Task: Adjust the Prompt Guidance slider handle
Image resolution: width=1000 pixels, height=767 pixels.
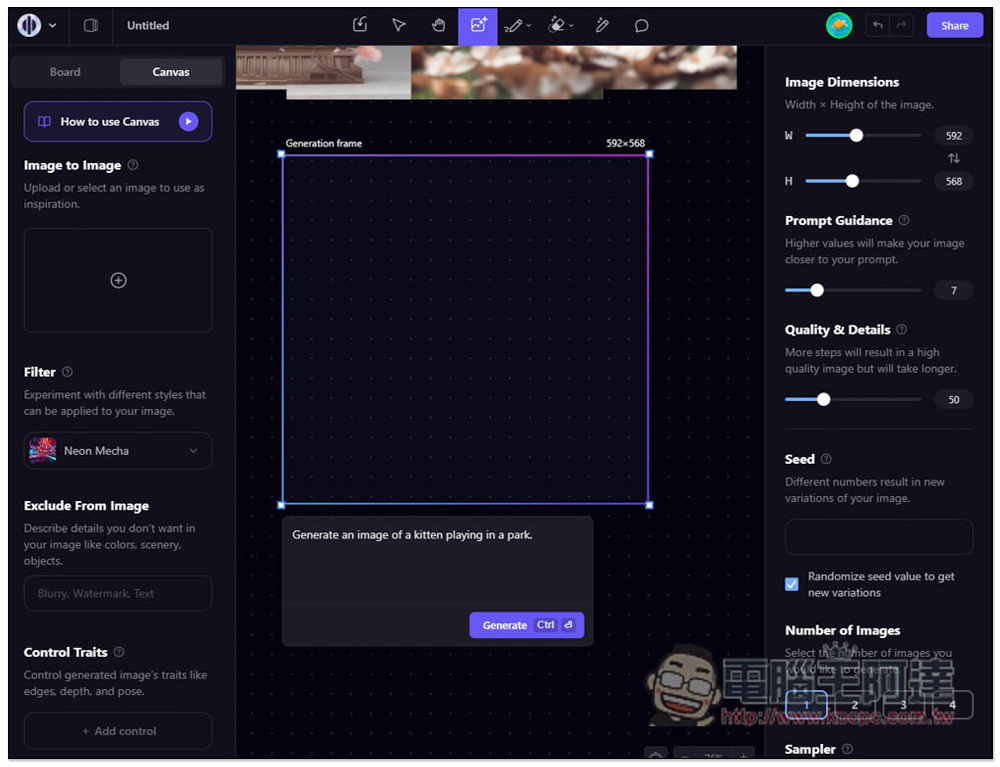Action: point(817,290)
